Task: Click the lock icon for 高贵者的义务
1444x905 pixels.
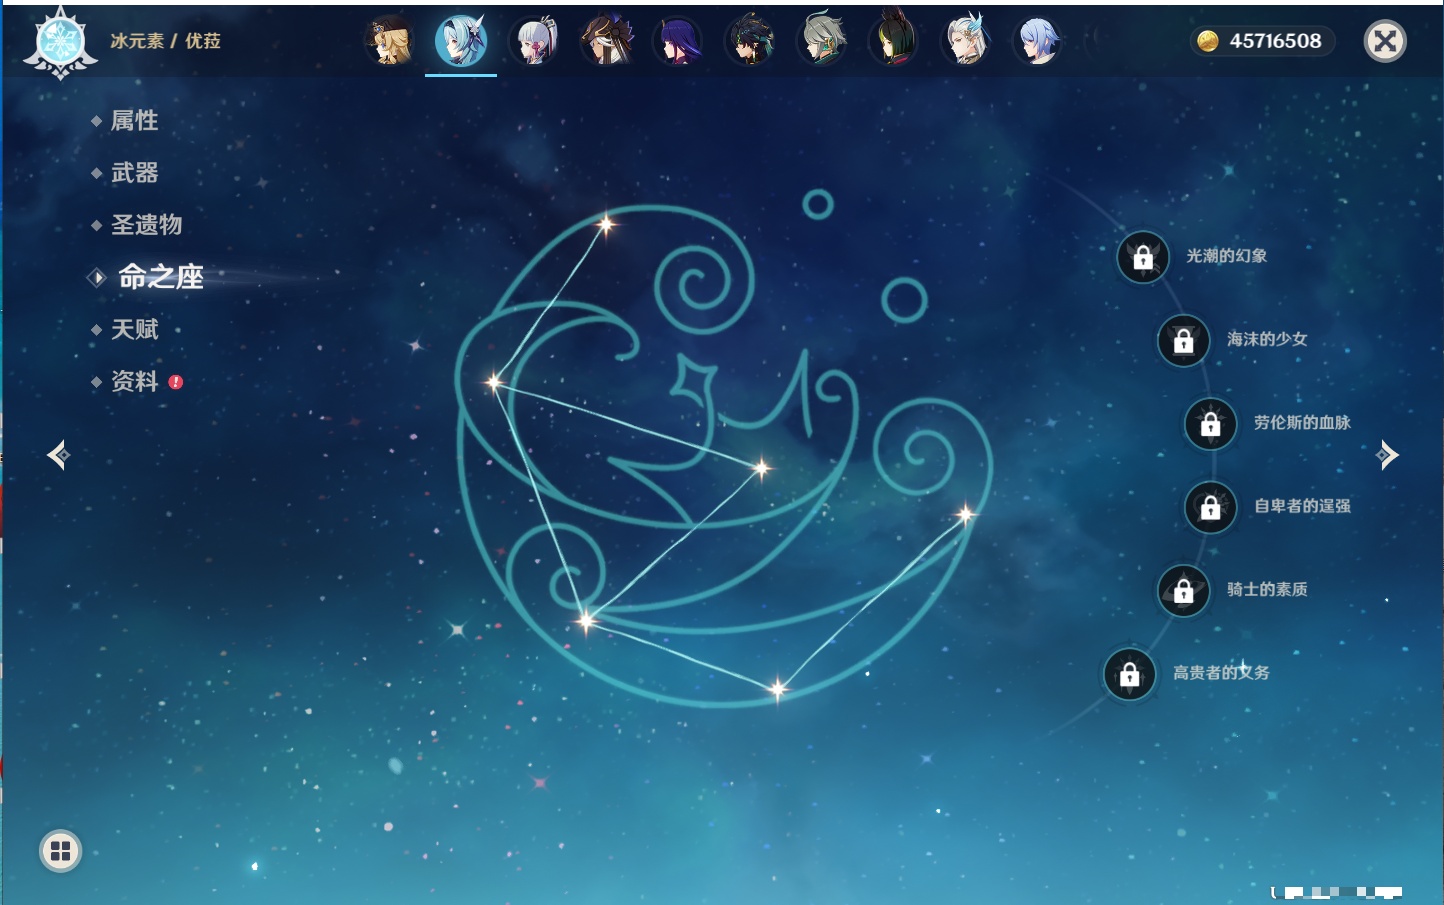Action: click(1130, 674)
